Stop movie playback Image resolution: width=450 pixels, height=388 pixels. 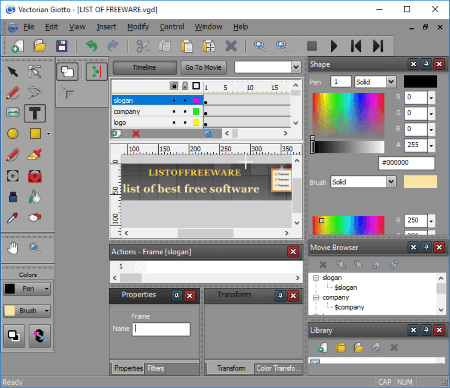click(312, 46)
